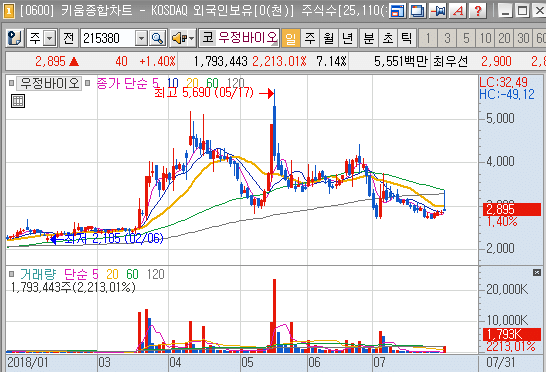Click the green 60 price moving average label
This screenshot has height=372, width=546.
click(x=212, y=84)
